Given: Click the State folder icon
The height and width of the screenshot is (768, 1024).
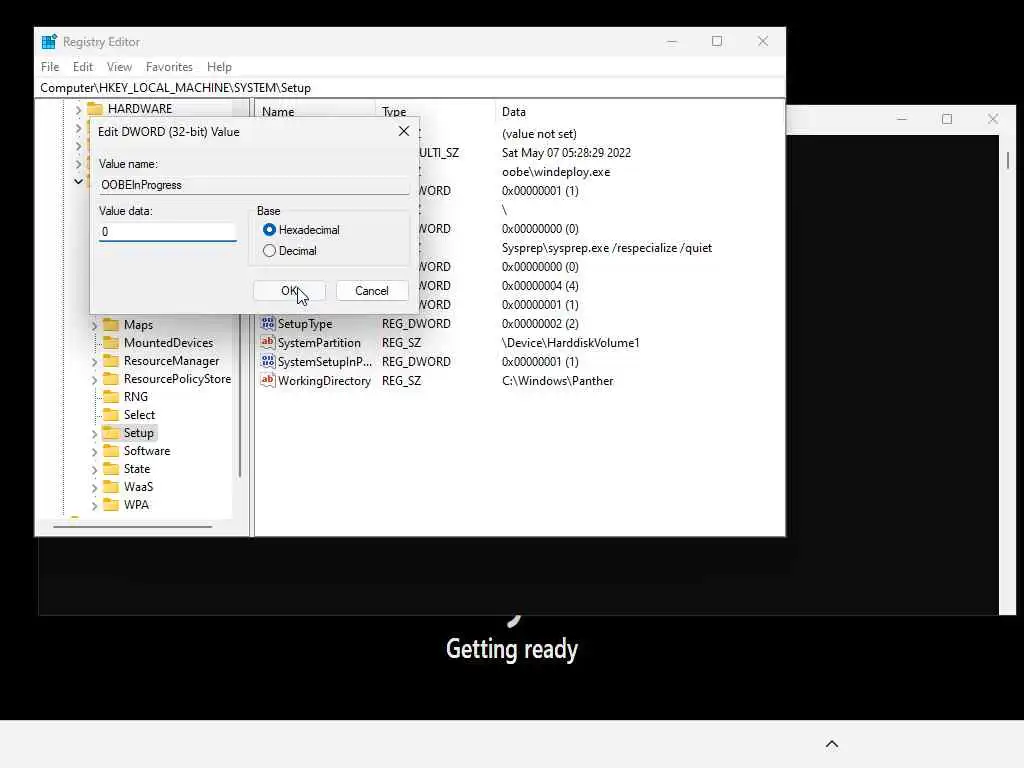Looking at the screenshot, I should 112,468.
